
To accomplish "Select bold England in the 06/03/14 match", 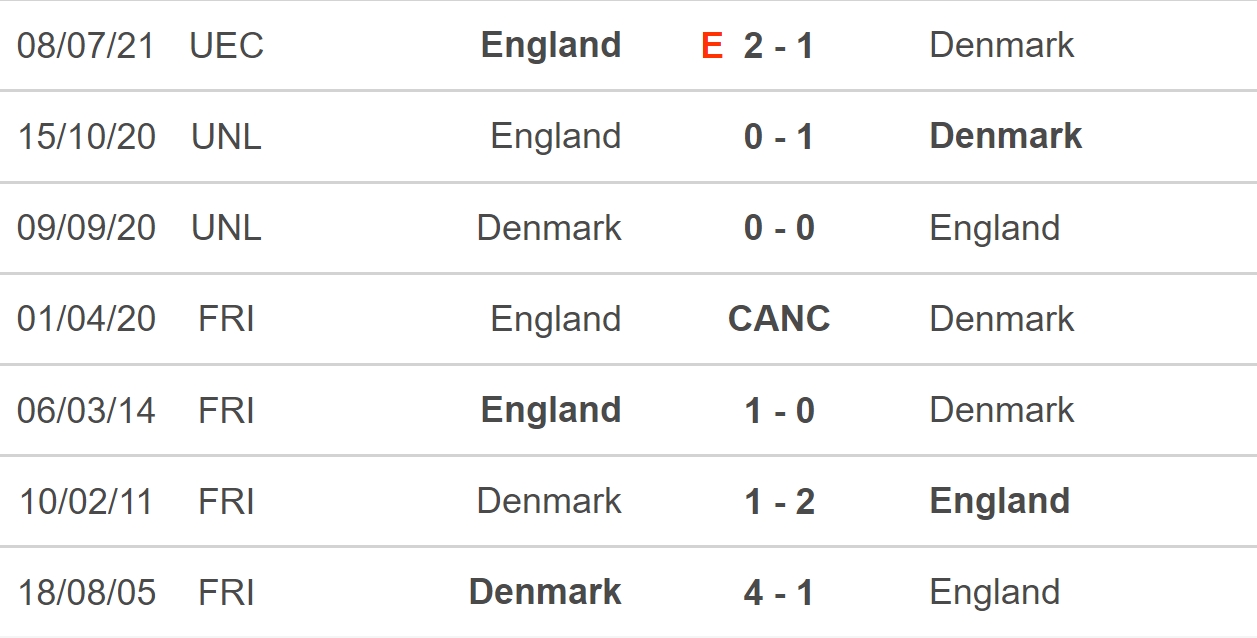I will click(551, 411).
